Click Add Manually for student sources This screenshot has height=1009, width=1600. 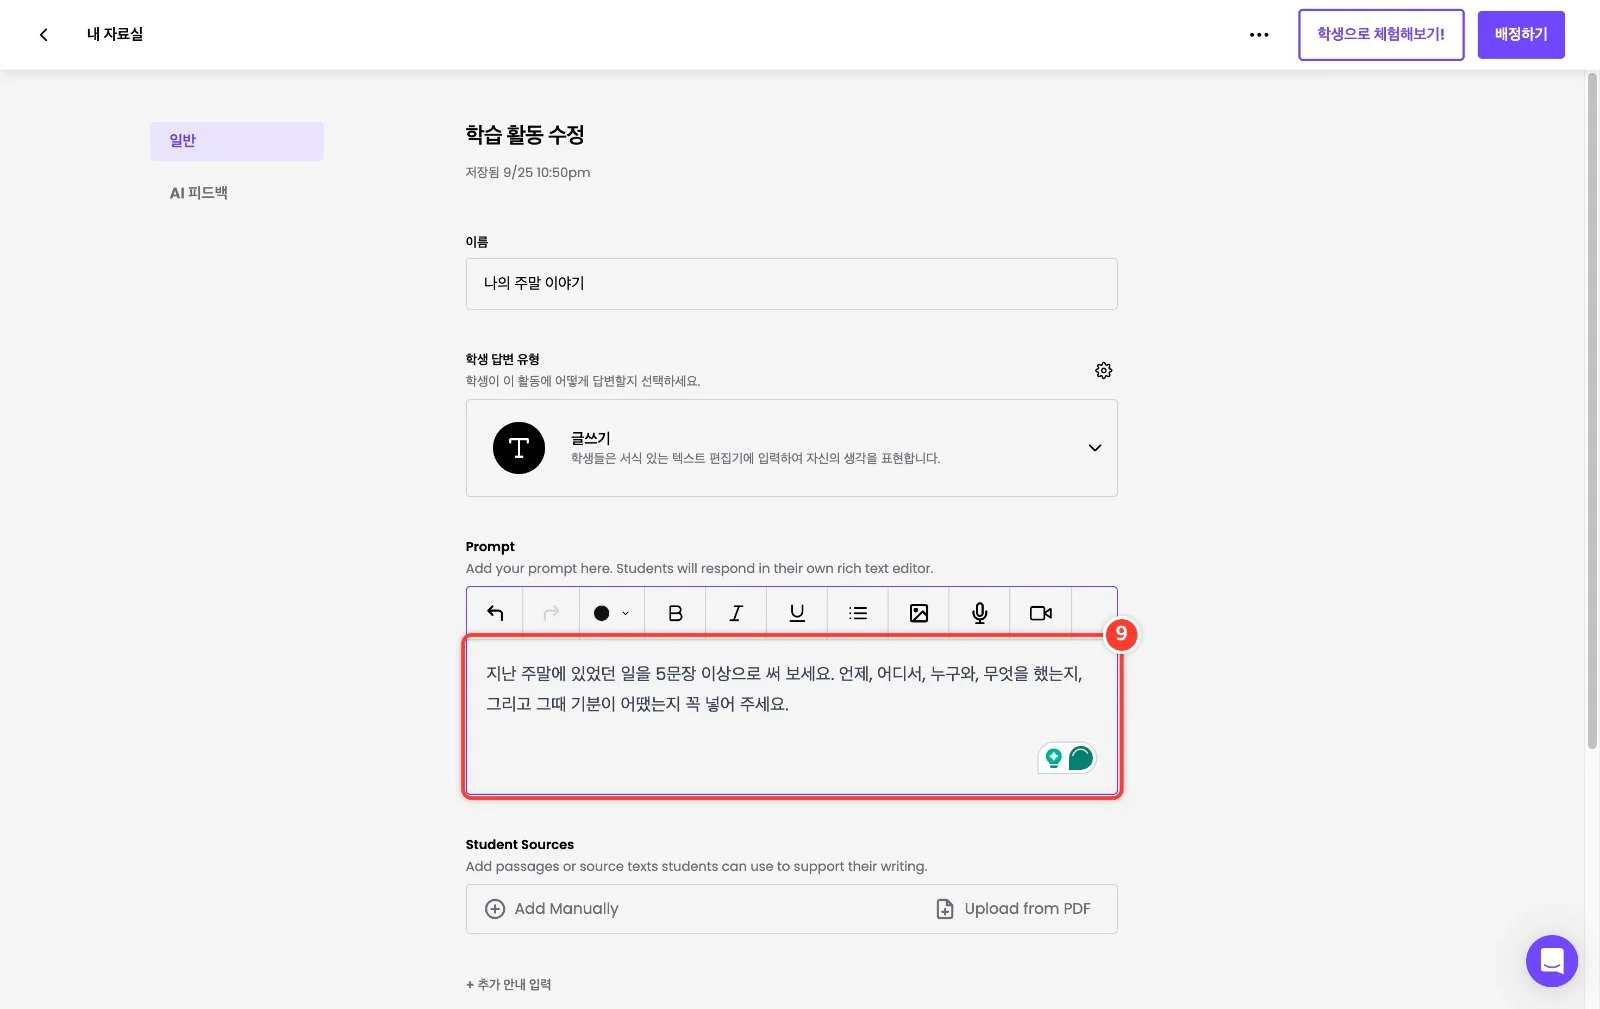pos(552,909)
